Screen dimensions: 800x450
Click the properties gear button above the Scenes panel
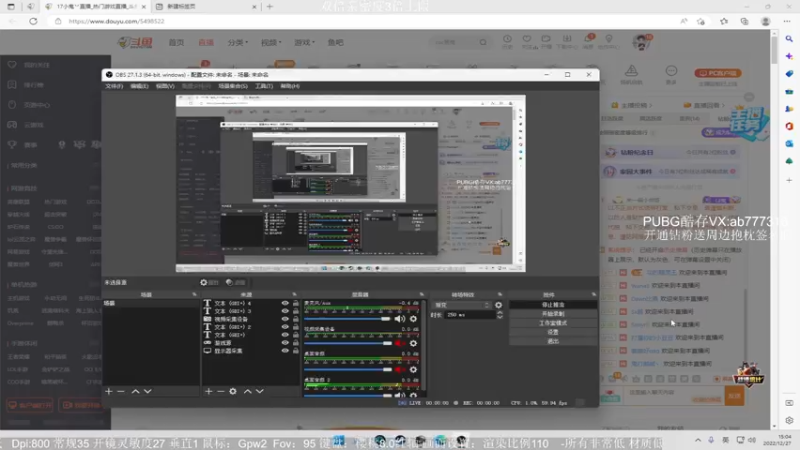209,282
